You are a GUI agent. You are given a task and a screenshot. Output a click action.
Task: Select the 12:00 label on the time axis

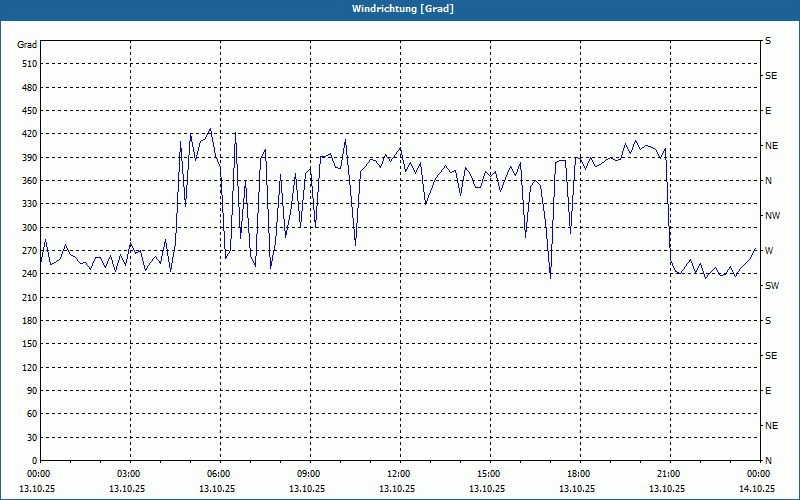pos(400,474)
